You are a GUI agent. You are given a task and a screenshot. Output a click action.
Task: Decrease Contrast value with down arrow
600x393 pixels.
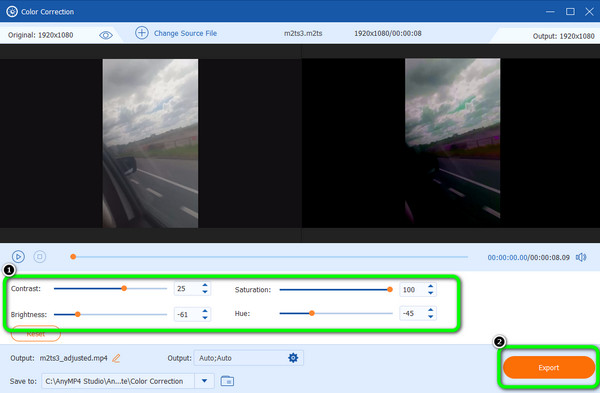[205, 292]
